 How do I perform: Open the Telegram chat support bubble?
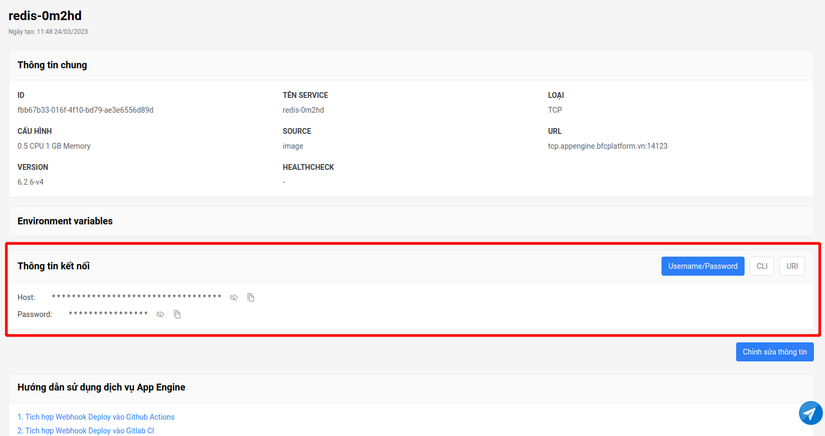(810, 413)
